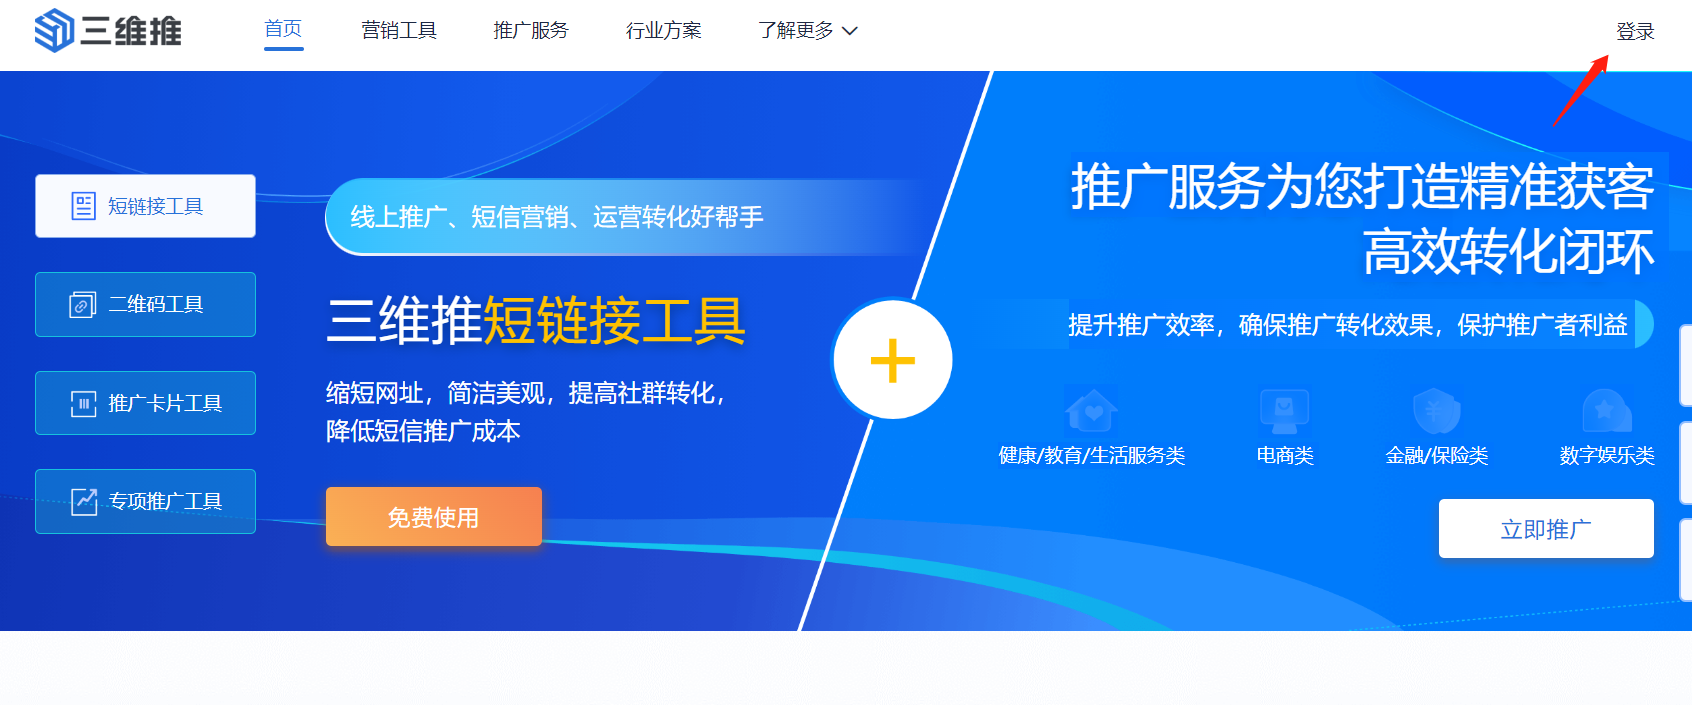Click the 立即推广 button
Viewport: 1692px width, 705px height.
pos(1546,529)
